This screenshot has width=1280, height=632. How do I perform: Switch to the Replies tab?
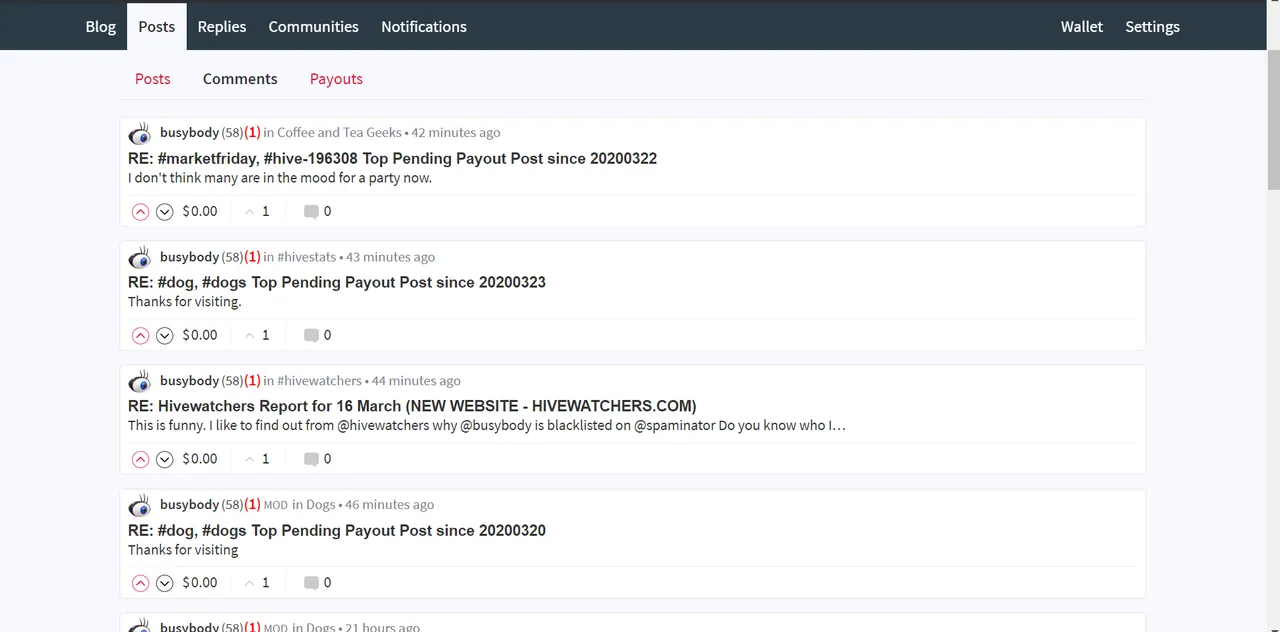[222, 27]
